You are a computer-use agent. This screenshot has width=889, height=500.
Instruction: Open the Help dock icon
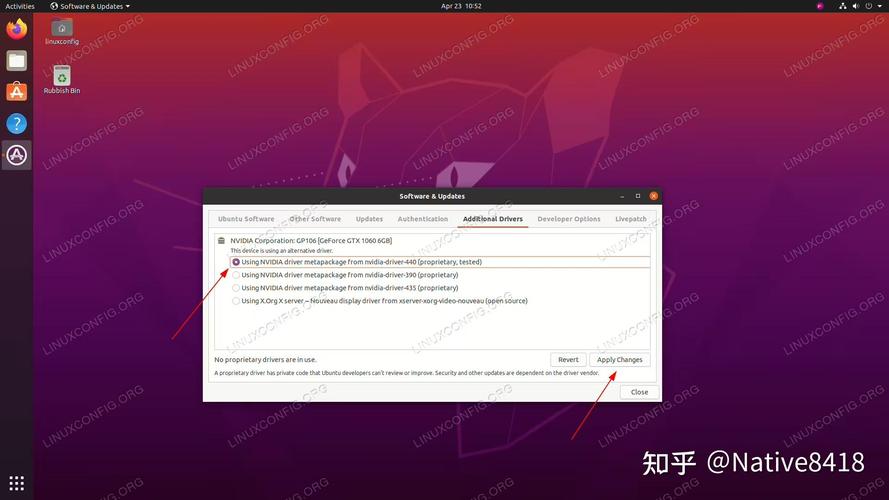pos(16,123)
